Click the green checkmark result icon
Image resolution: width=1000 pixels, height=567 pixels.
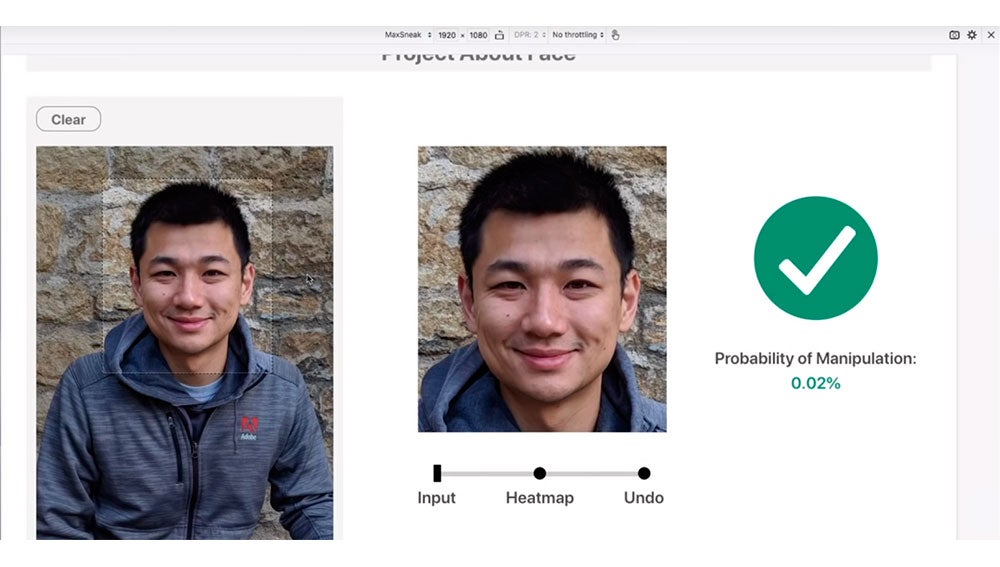(x=815, y=258)
